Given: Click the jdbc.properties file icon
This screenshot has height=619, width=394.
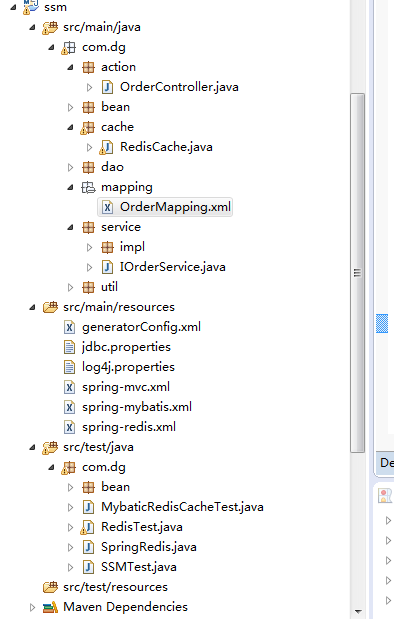Looking at the screenshot, I should 69,347.
